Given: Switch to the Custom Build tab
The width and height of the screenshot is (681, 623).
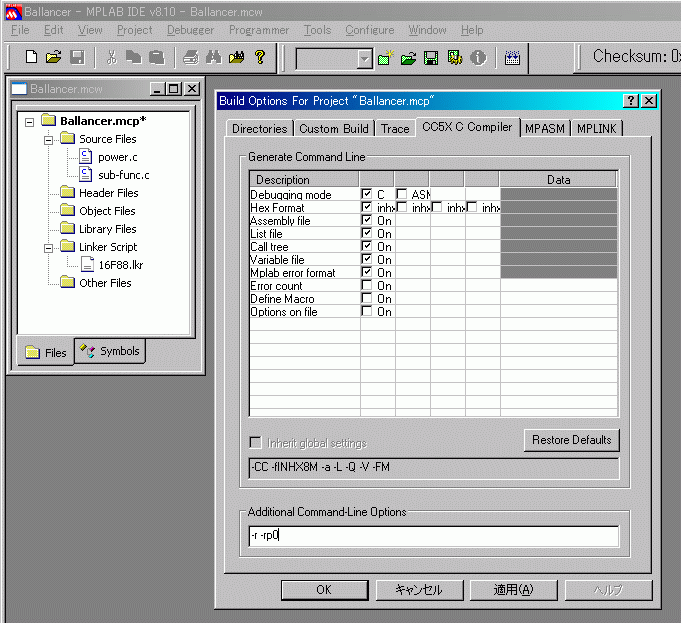Looking at the screenshot, I should pos(334,129).
